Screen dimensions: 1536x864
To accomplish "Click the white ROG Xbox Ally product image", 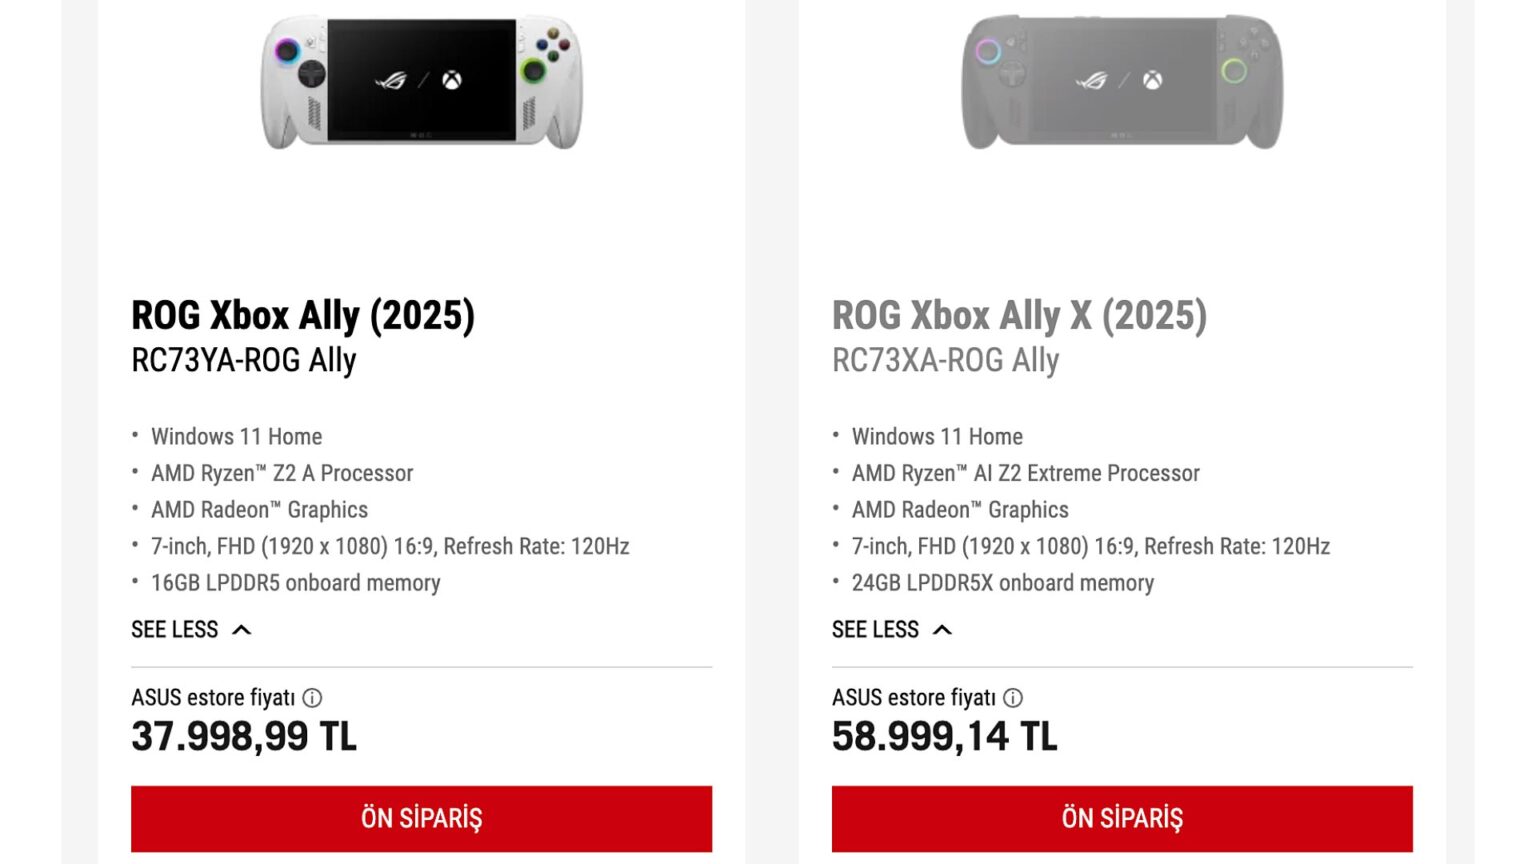I will pos(421,80).
